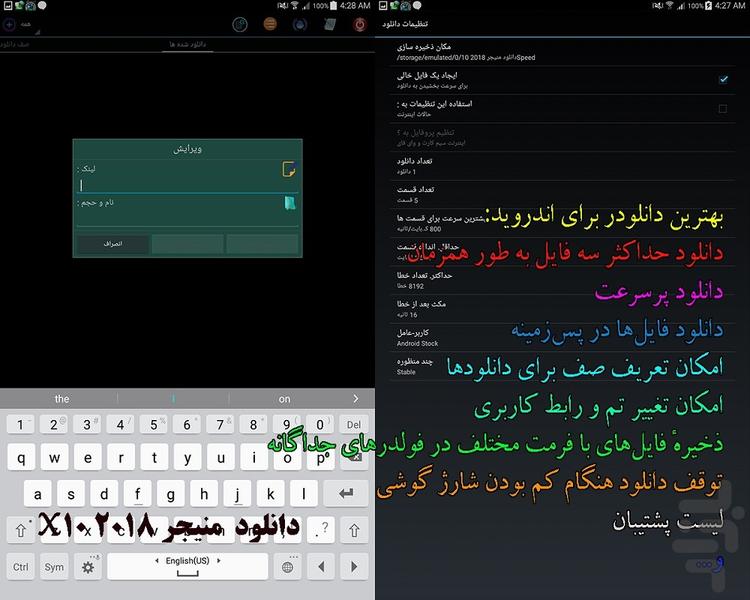Image resolution: width=750 pixels, height=600 pixels.
Task: Tap the right Shift key
Action: 354,530
